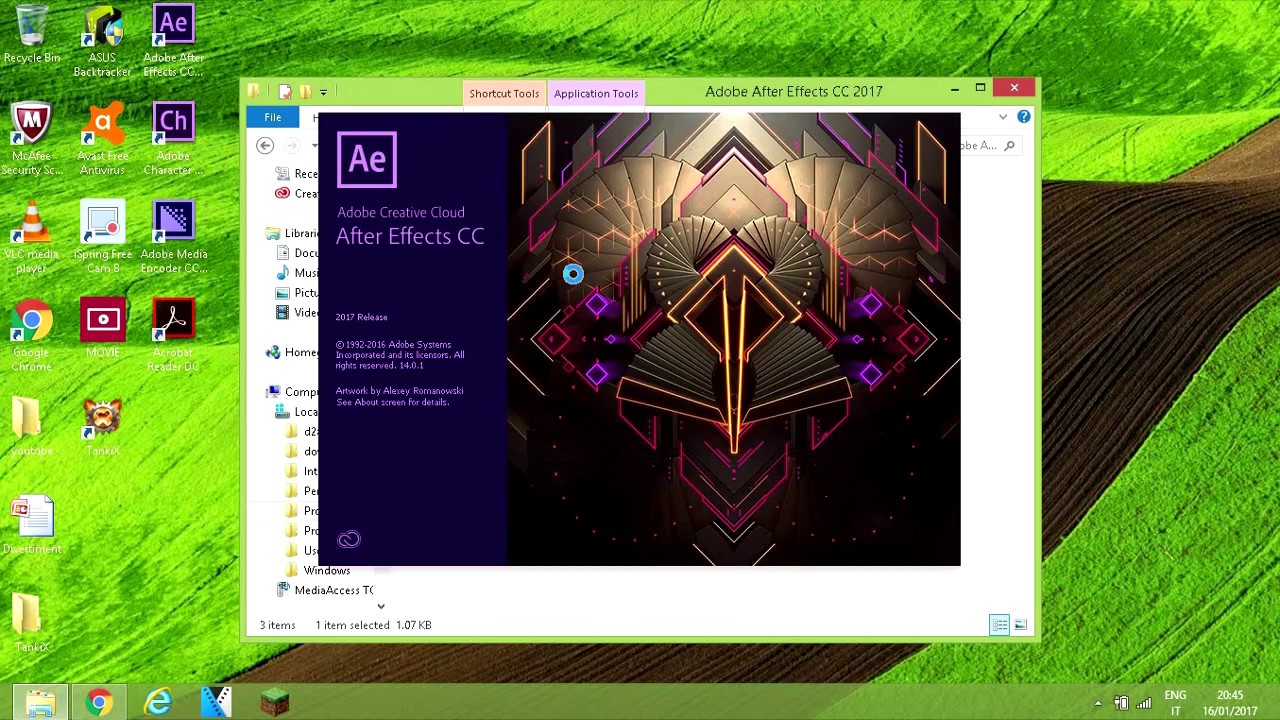Viewport: 1280px width, 720px height.
Task: Select the TankiX folder at desktop bottom
Action: (x=32, y=623)
